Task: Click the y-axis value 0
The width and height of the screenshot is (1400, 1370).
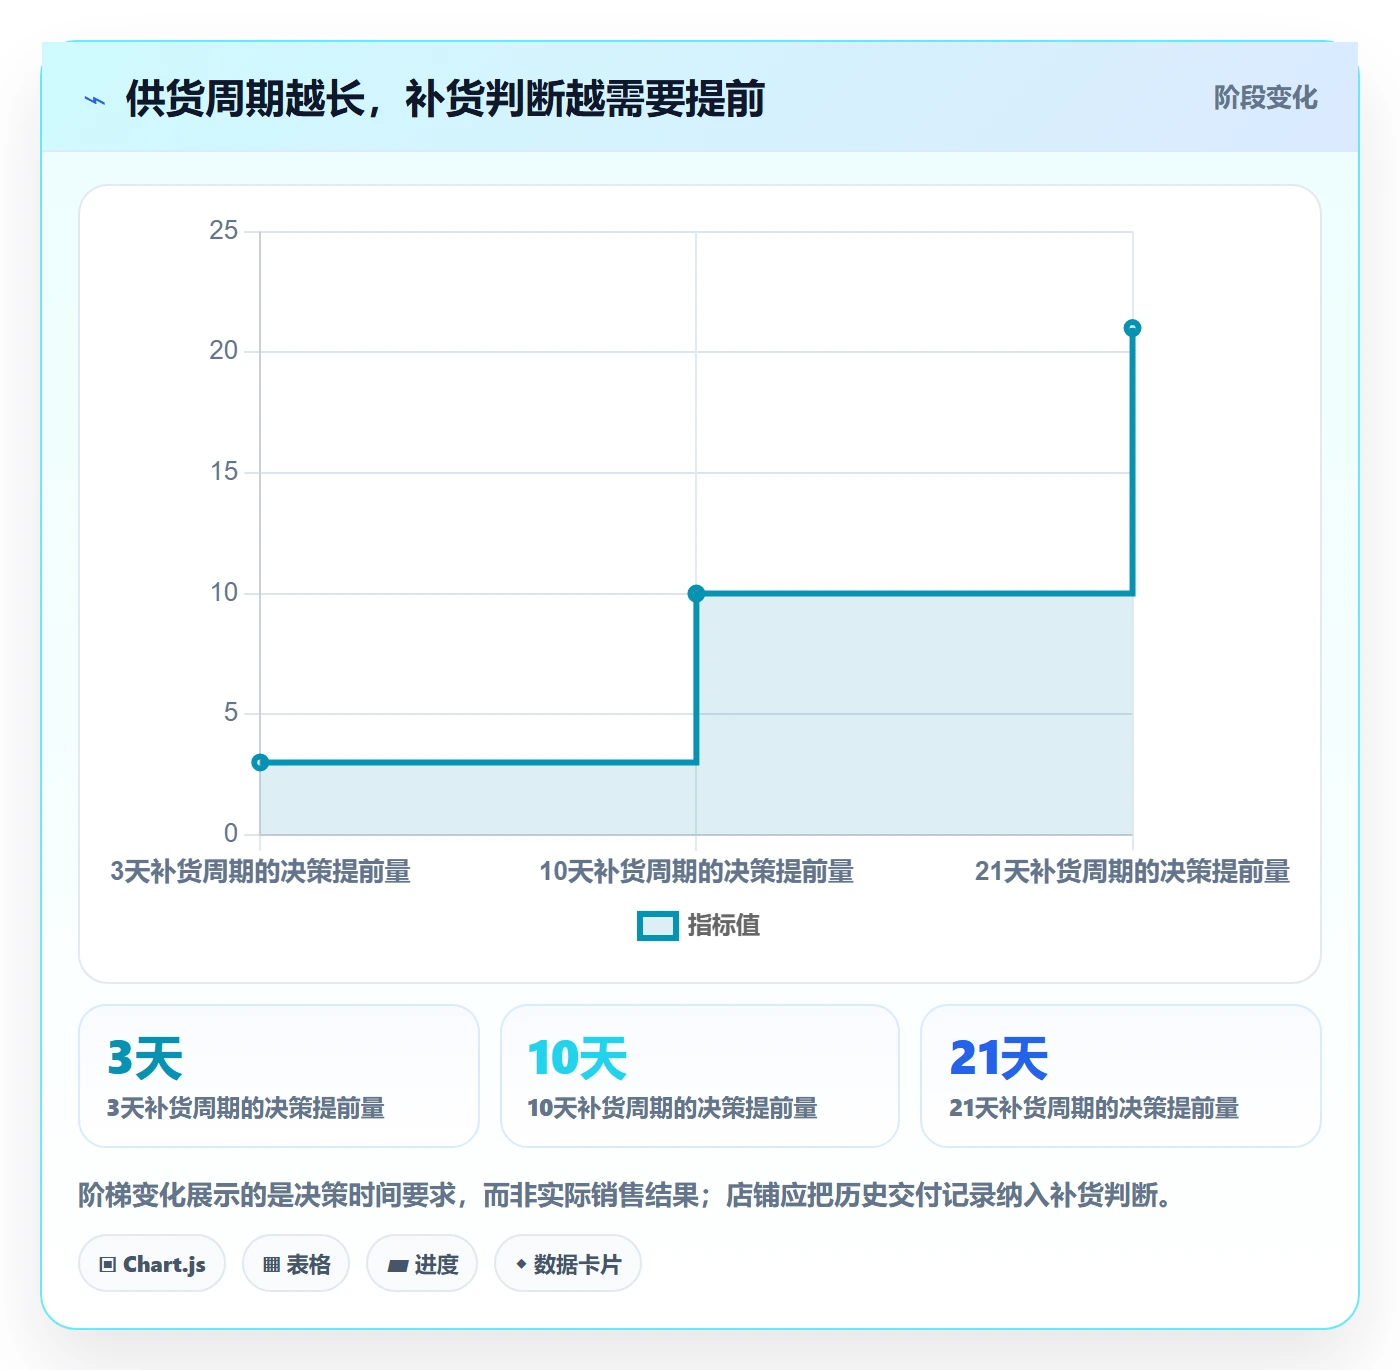Action: pos(231,834)
